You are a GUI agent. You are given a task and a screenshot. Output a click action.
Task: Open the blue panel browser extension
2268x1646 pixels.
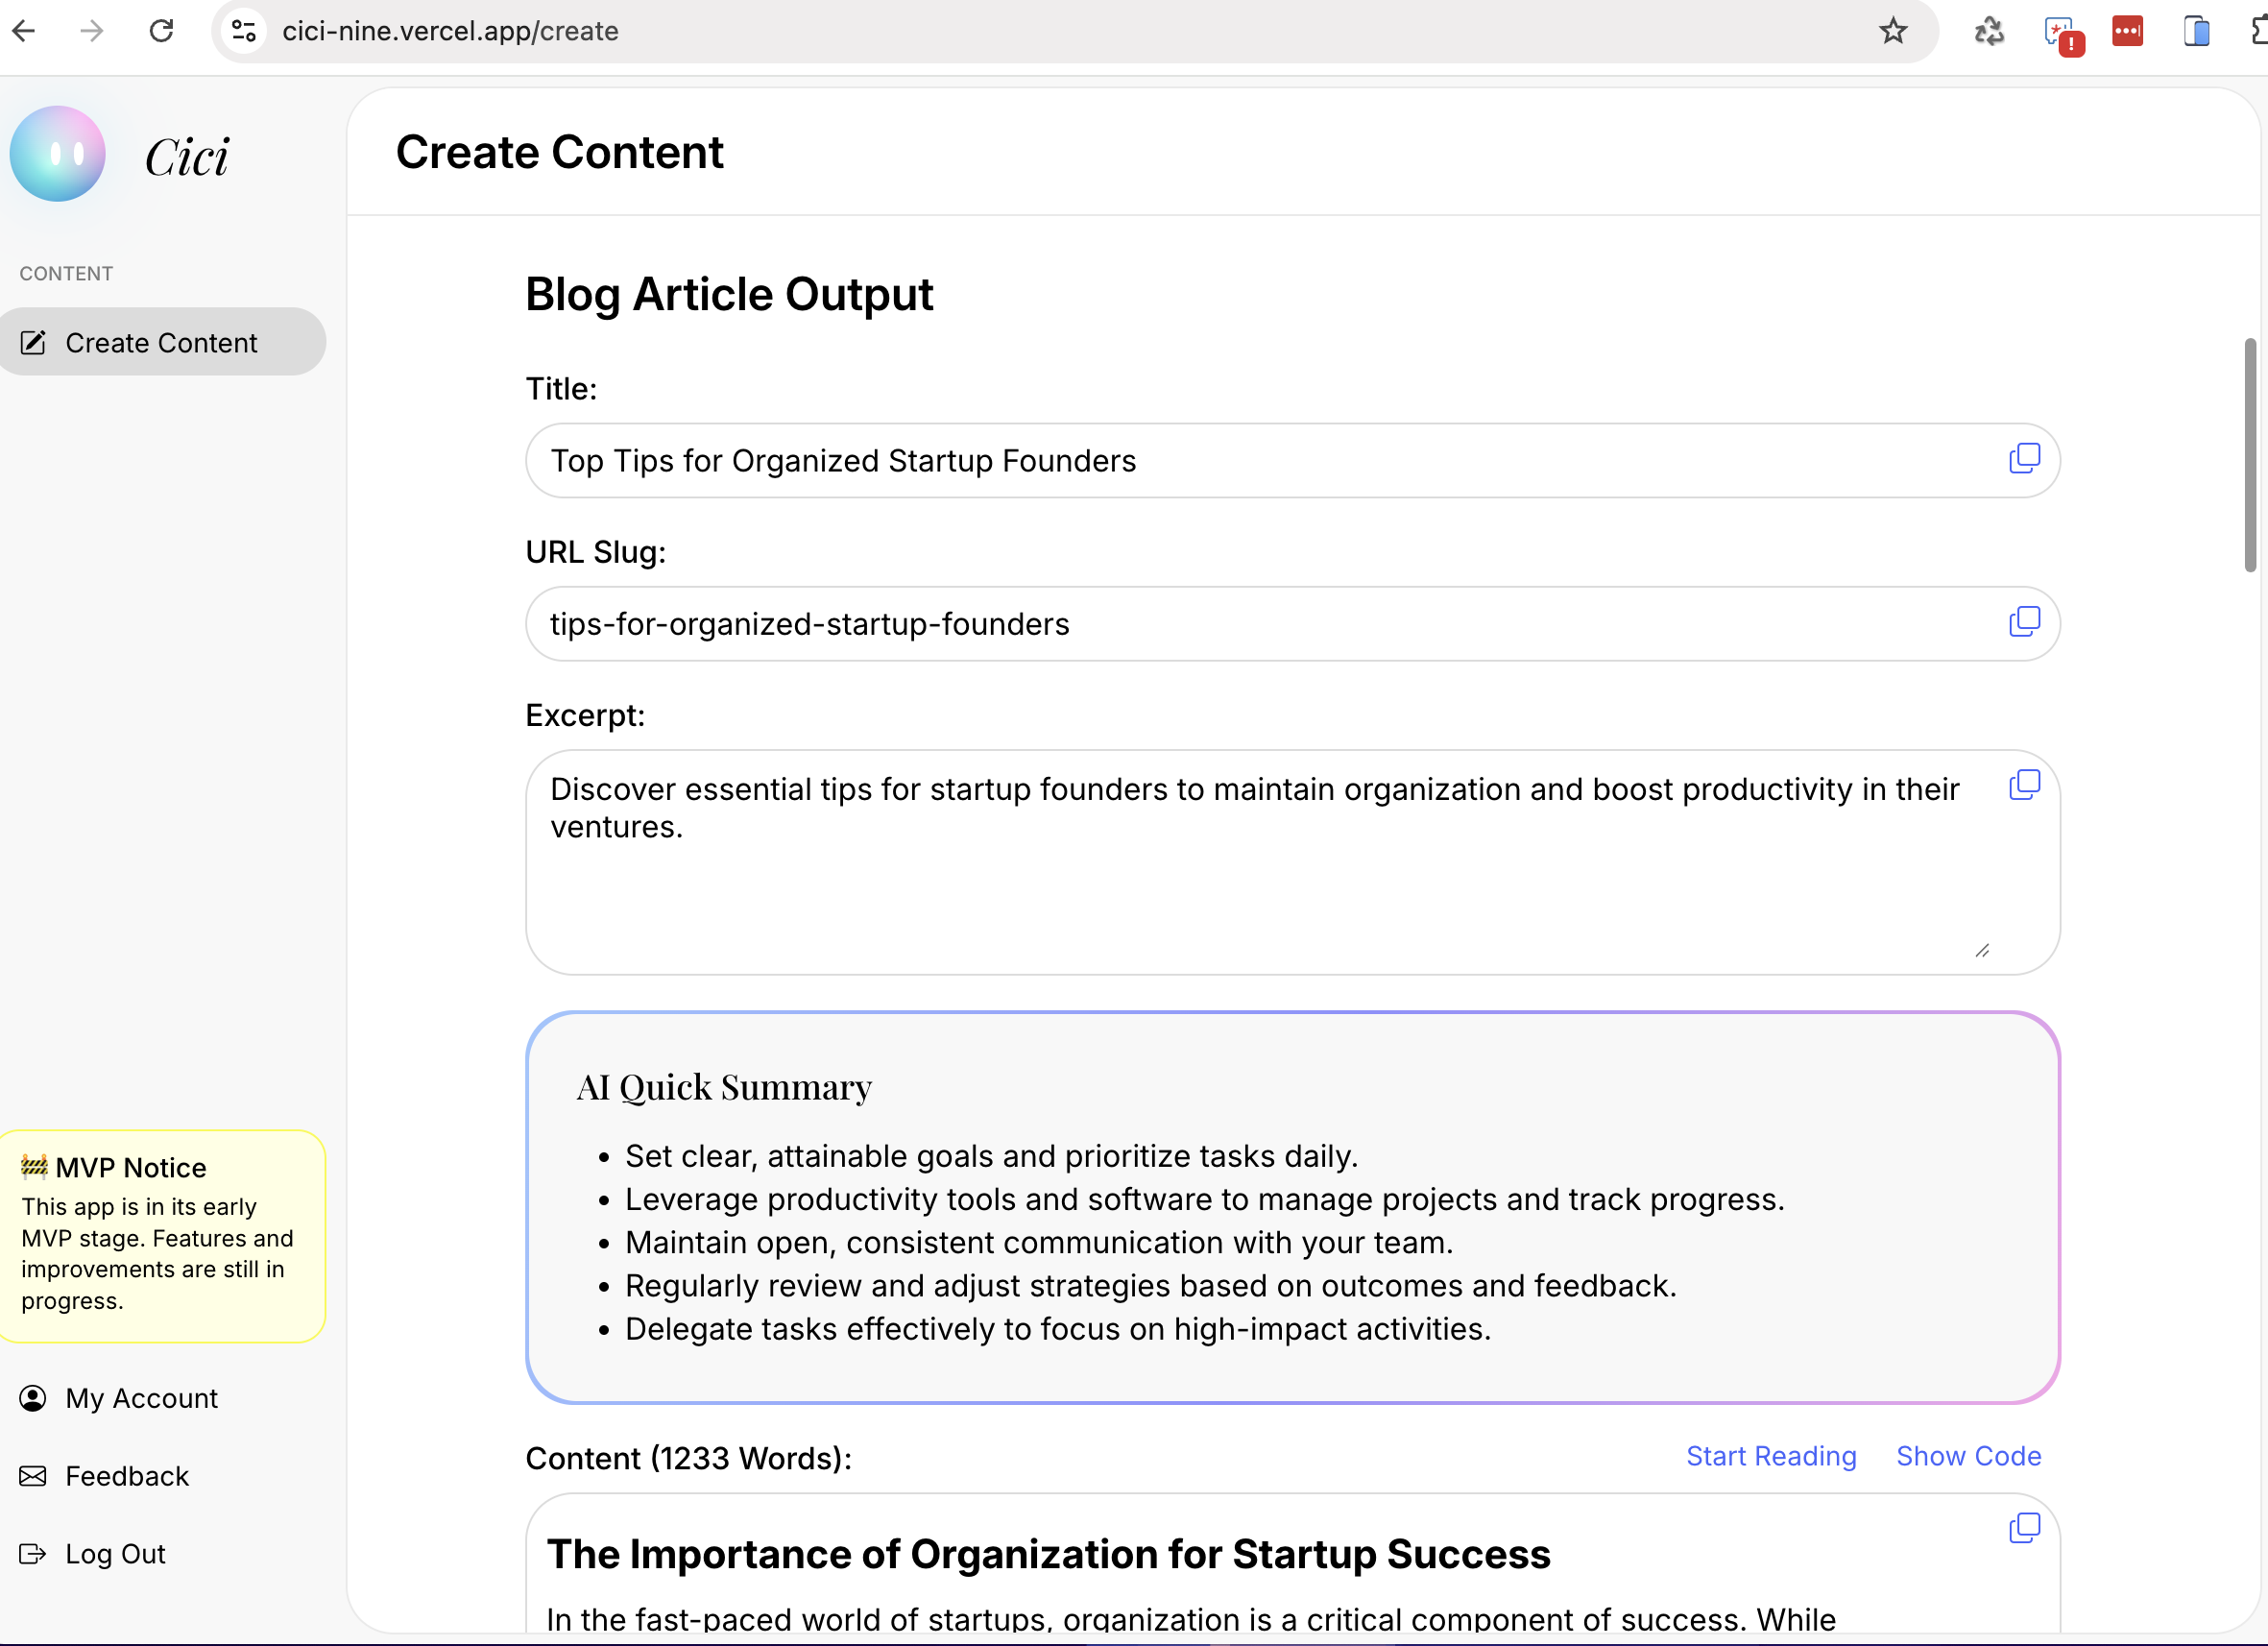click(x=2196, y=31)
